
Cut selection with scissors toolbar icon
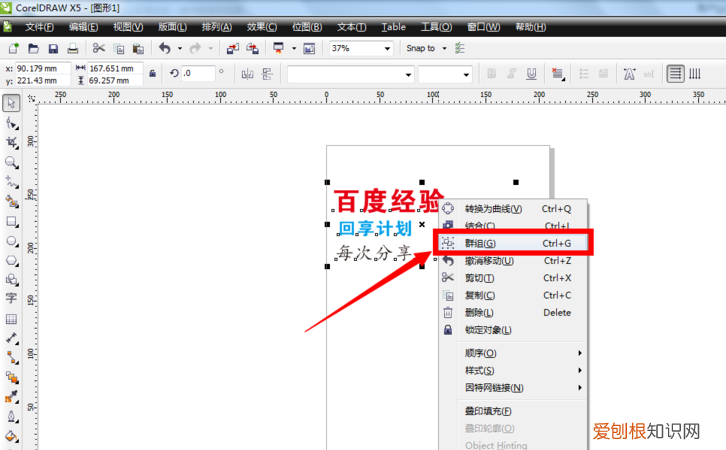(x=99, y=48)
